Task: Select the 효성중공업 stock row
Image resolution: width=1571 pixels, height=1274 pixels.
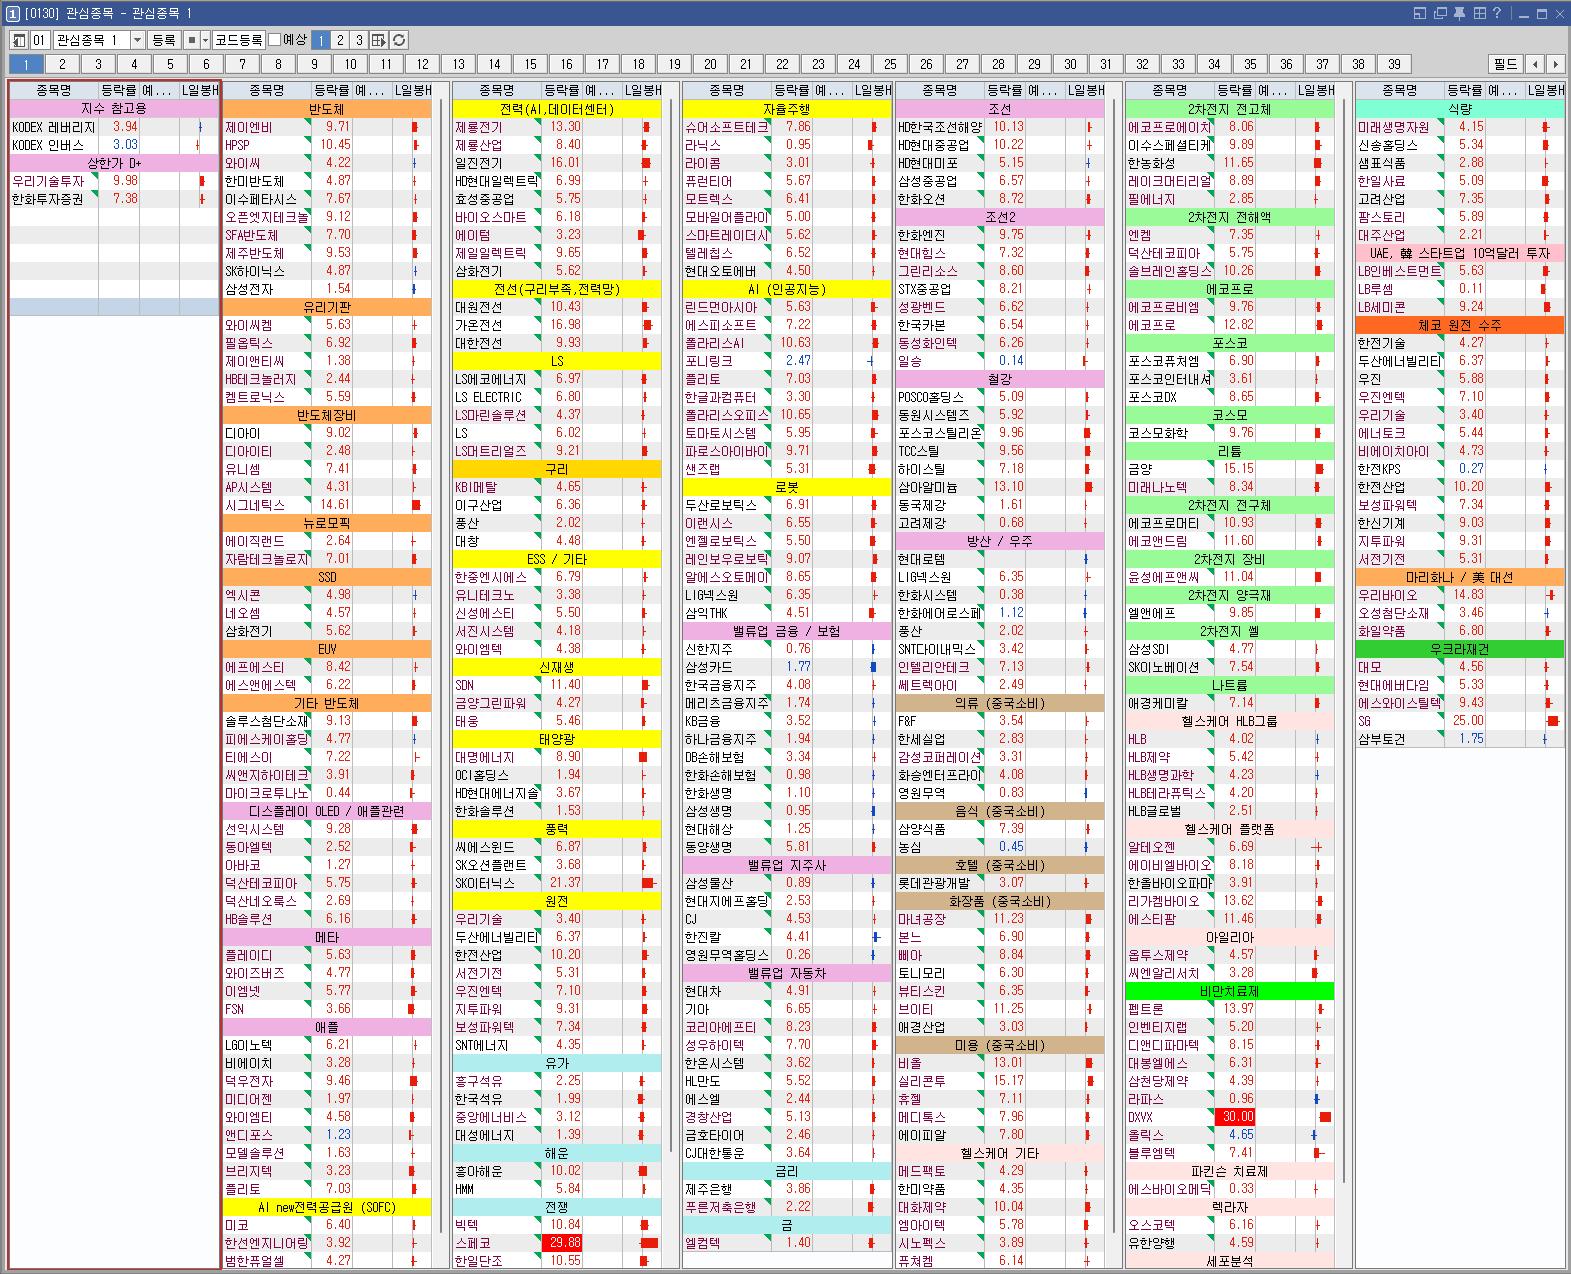Action: point(557,199)
